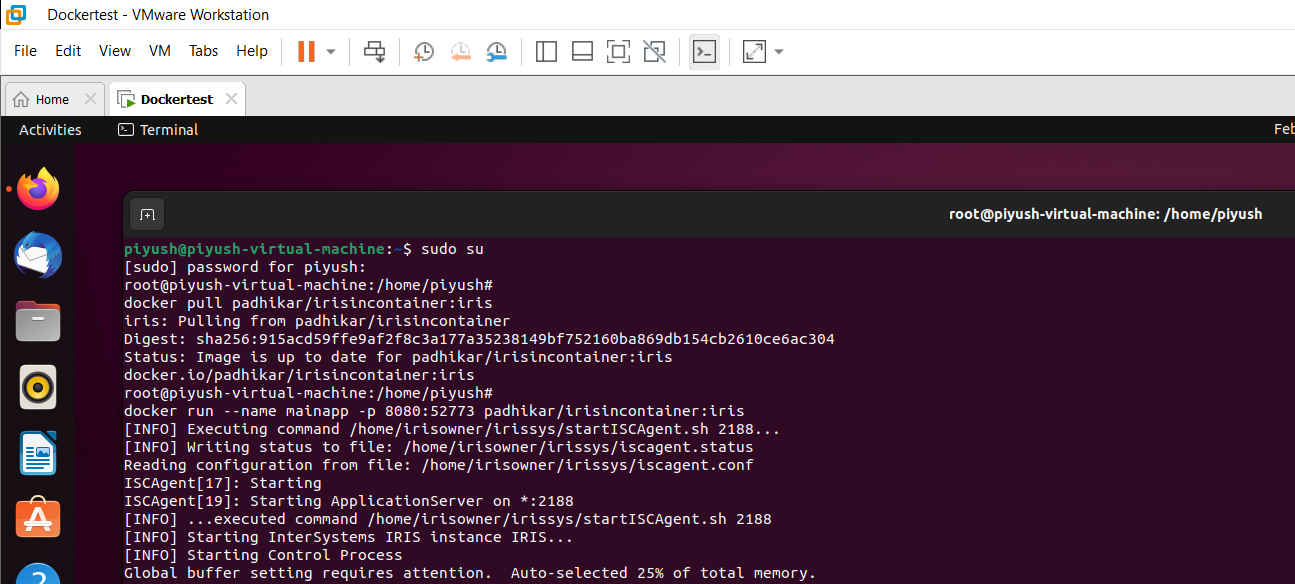The image size is (1295, 584).
Task: Open the snapshot manager
Action: click(x=496, y=51)
